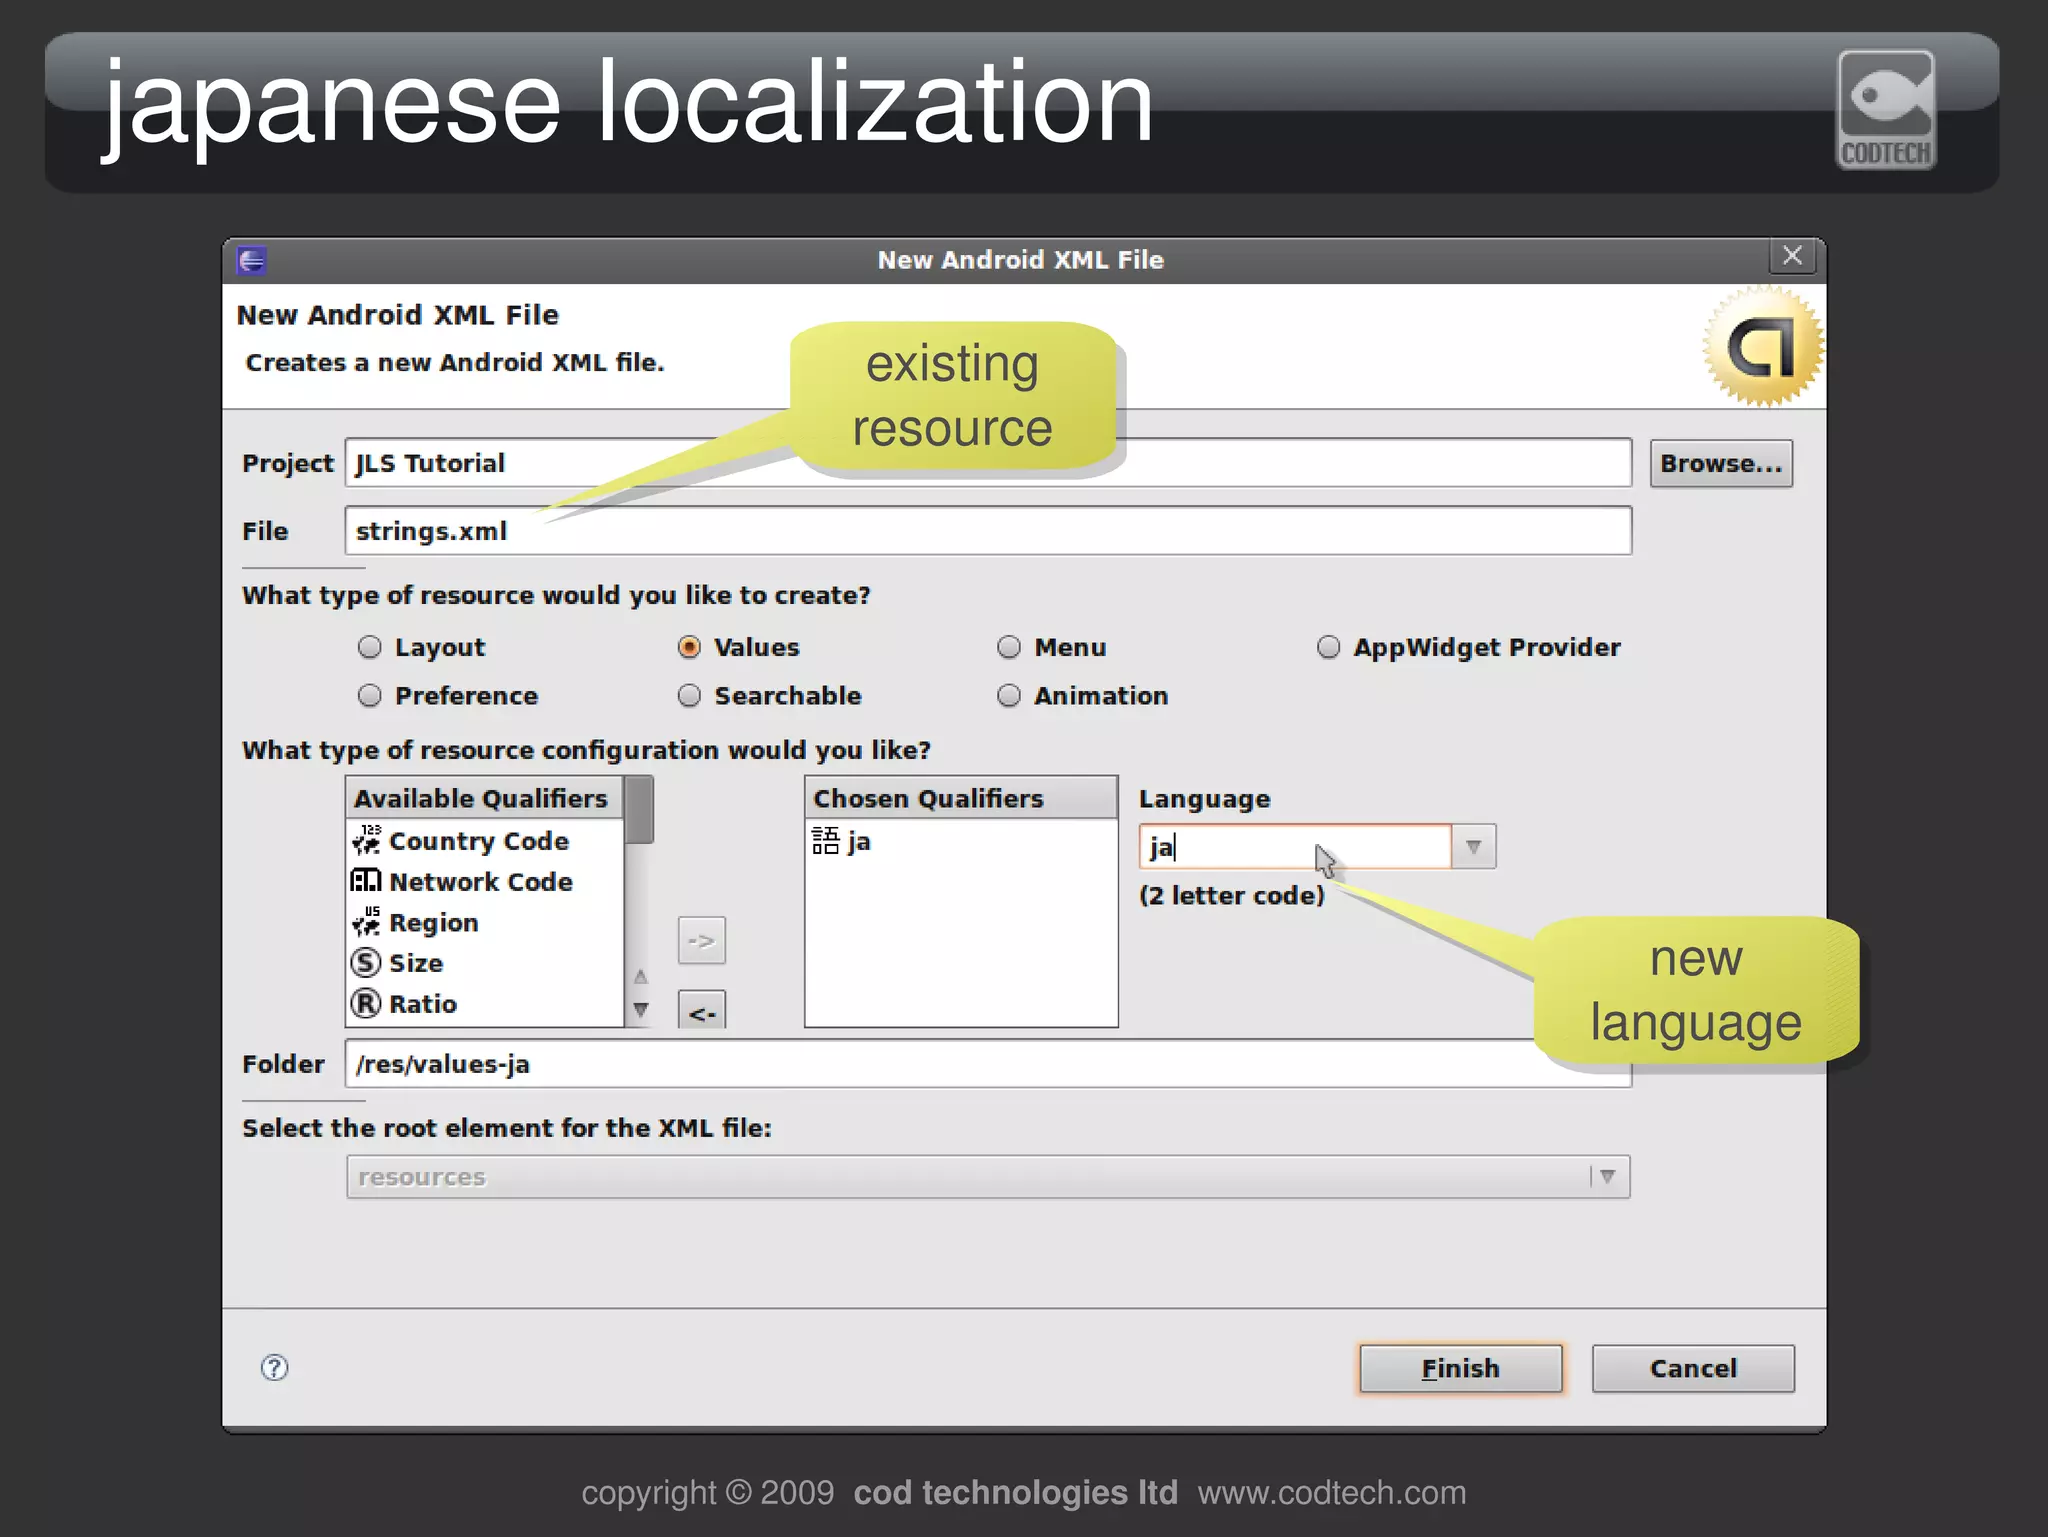The height and width of the screenshot is (1537, 2048).
Task: Click the language icon beside chosen 'ja'
Action: [825, 841]
